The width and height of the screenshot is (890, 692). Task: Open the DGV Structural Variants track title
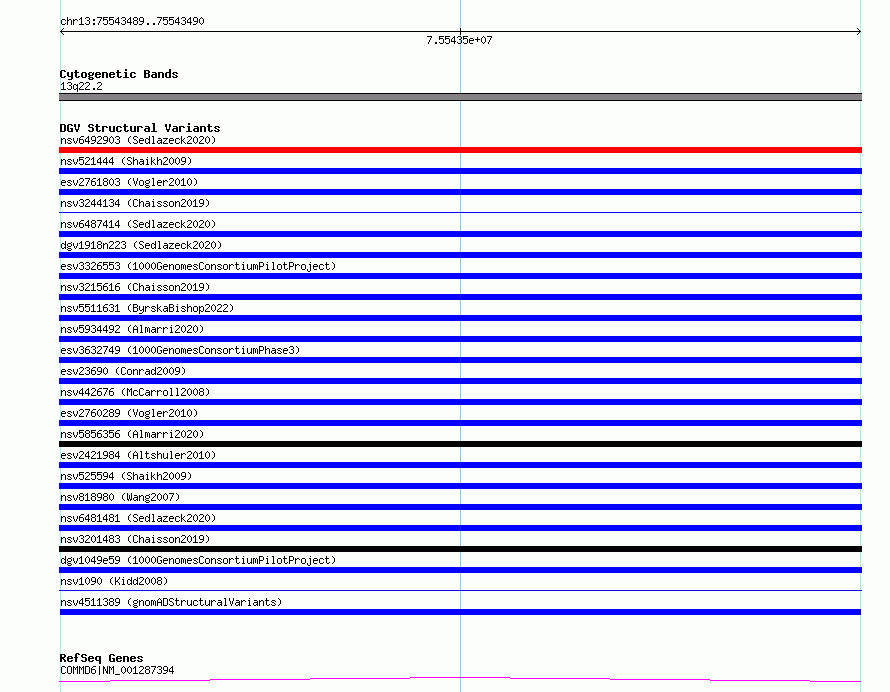pyautogui.click(x=140, y=128)
